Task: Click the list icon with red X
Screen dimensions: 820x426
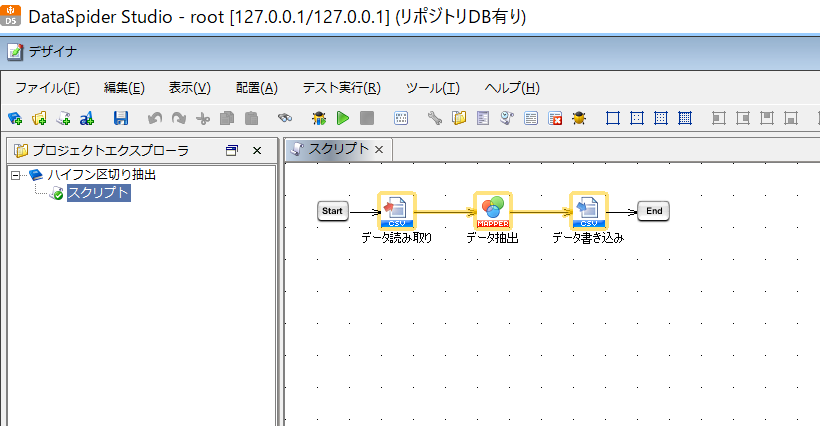Action: (555, 118)
